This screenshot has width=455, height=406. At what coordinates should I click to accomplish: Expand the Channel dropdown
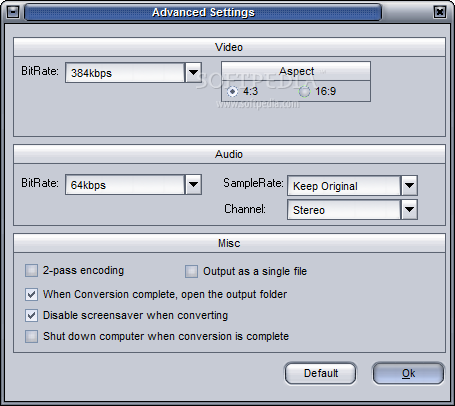pos(409,210)
